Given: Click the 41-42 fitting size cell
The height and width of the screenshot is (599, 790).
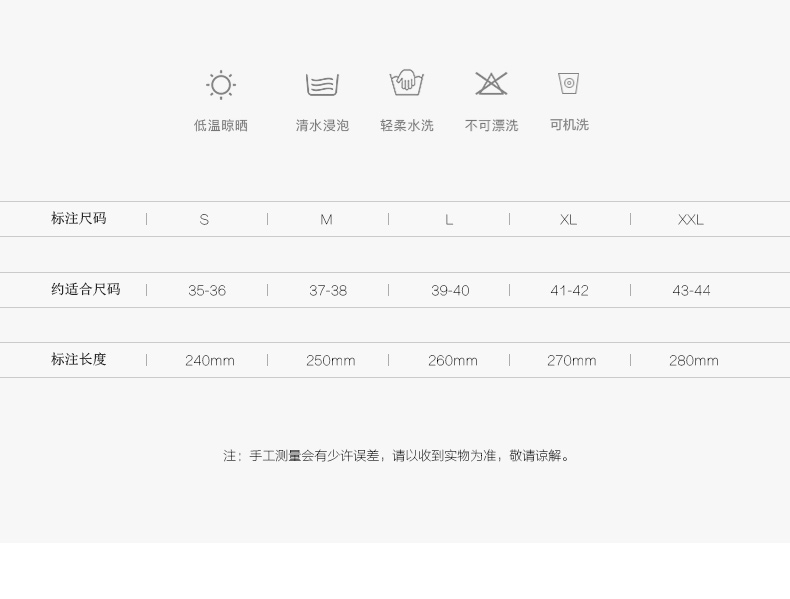Looking at the screenshot, I should click(569, 291).
